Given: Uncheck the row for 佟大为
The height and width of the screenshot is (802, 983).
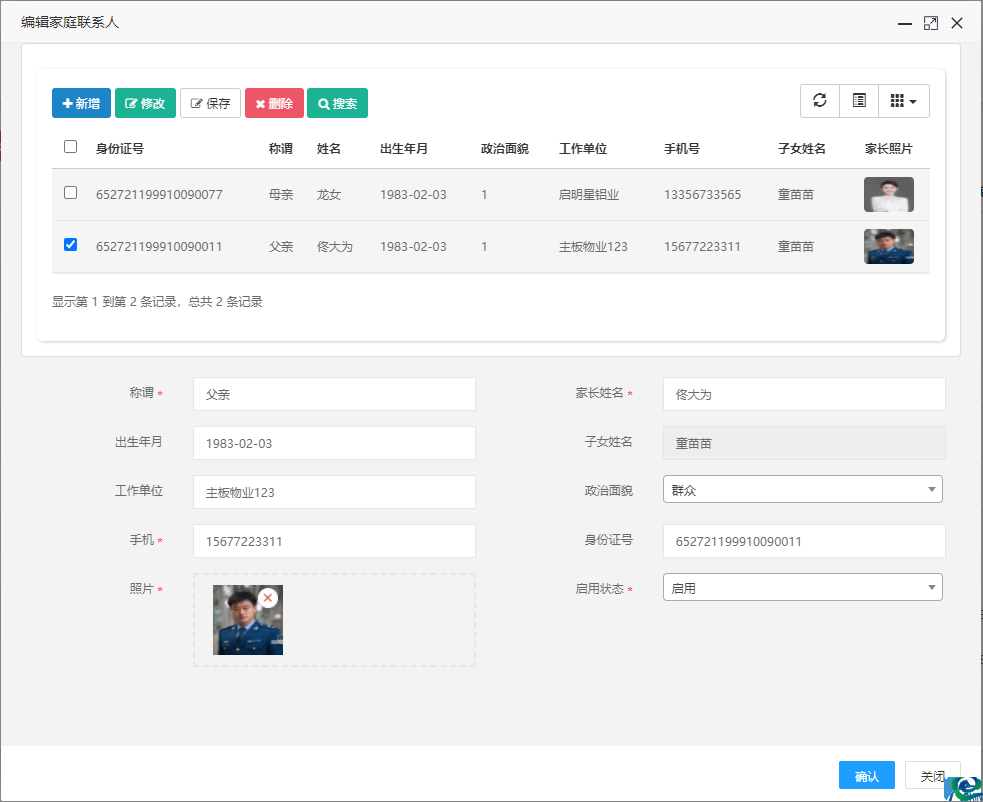Looking at the screenshot, I should [70, 245].
